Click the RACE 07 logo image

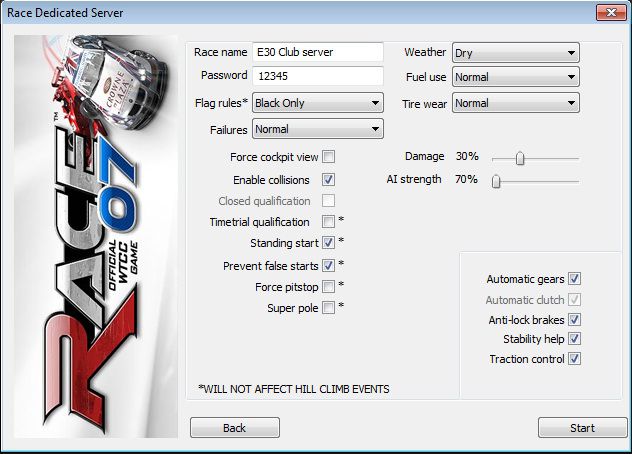click(x=96, y=236)
